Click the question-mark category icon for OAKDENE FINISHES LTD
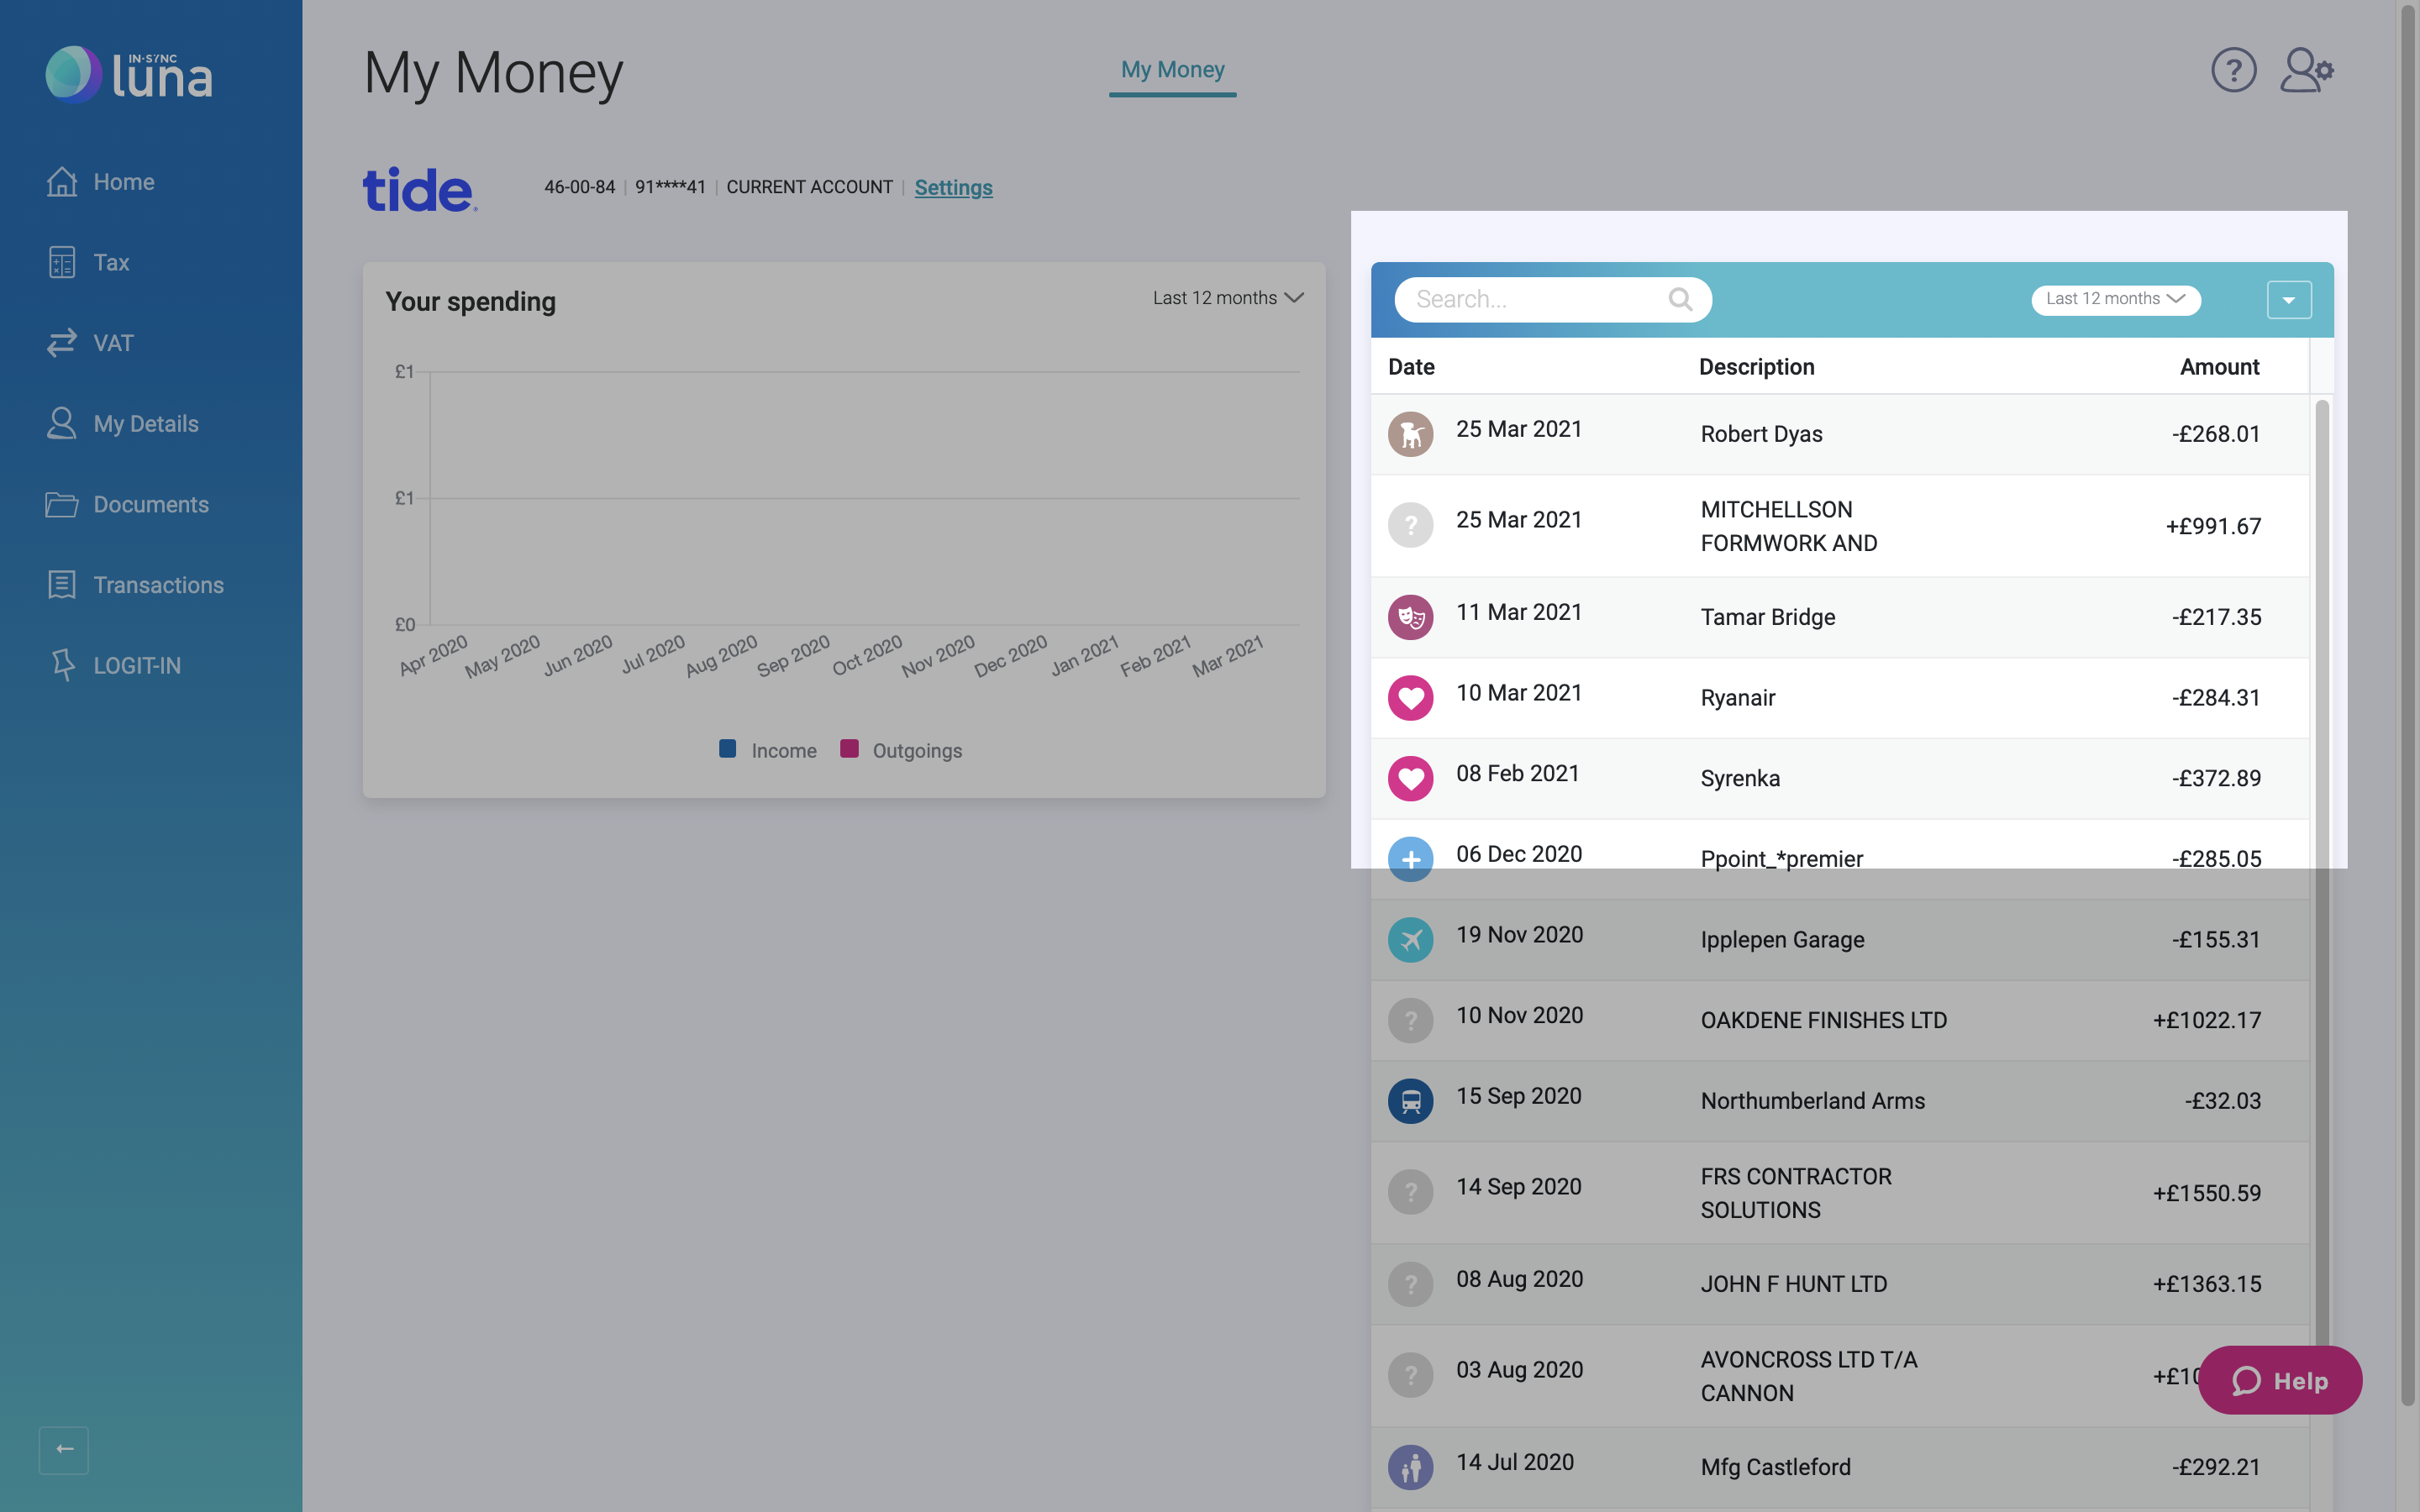The height and width of the screenshot is (1512, 2420). pyautogui.click(x=1411, y=1020)
